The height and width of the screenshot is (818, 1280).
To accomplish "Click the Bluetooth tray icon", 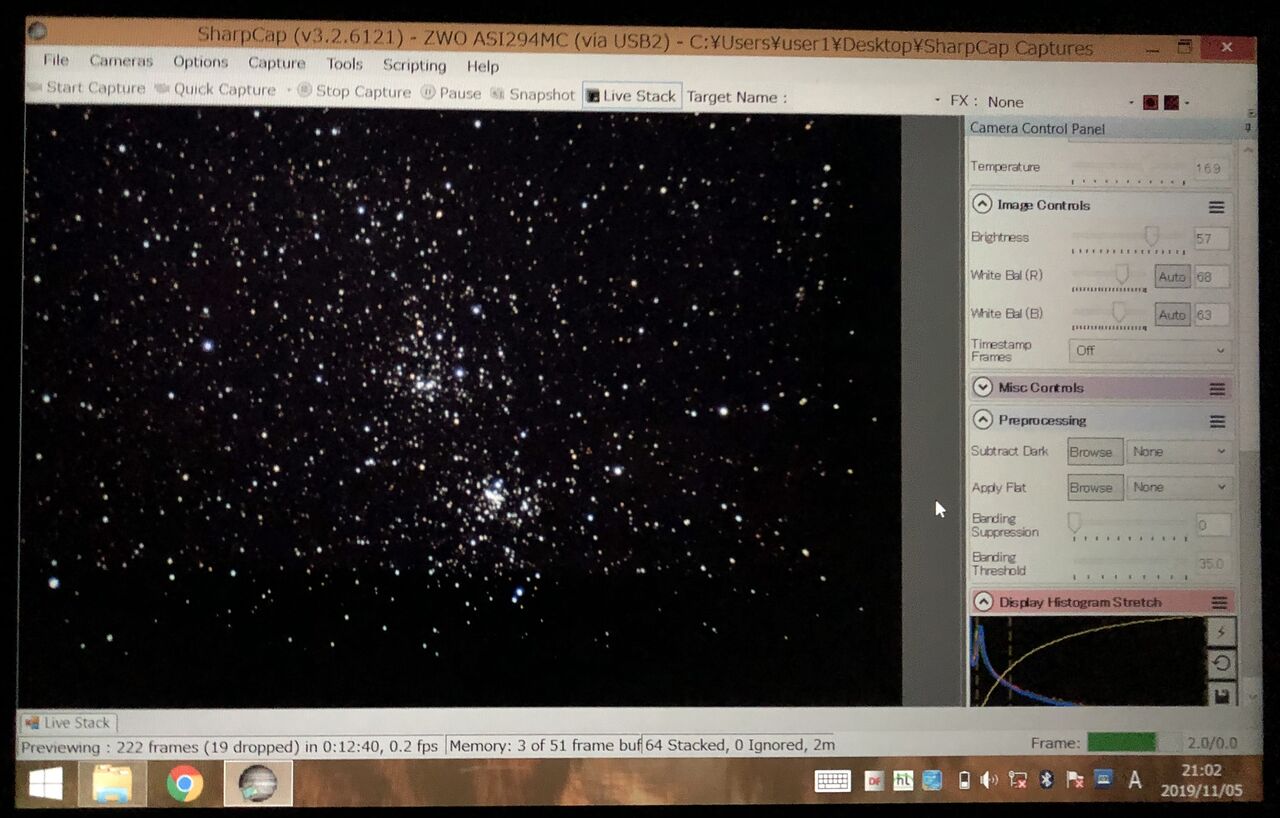I will point(1047,780).
